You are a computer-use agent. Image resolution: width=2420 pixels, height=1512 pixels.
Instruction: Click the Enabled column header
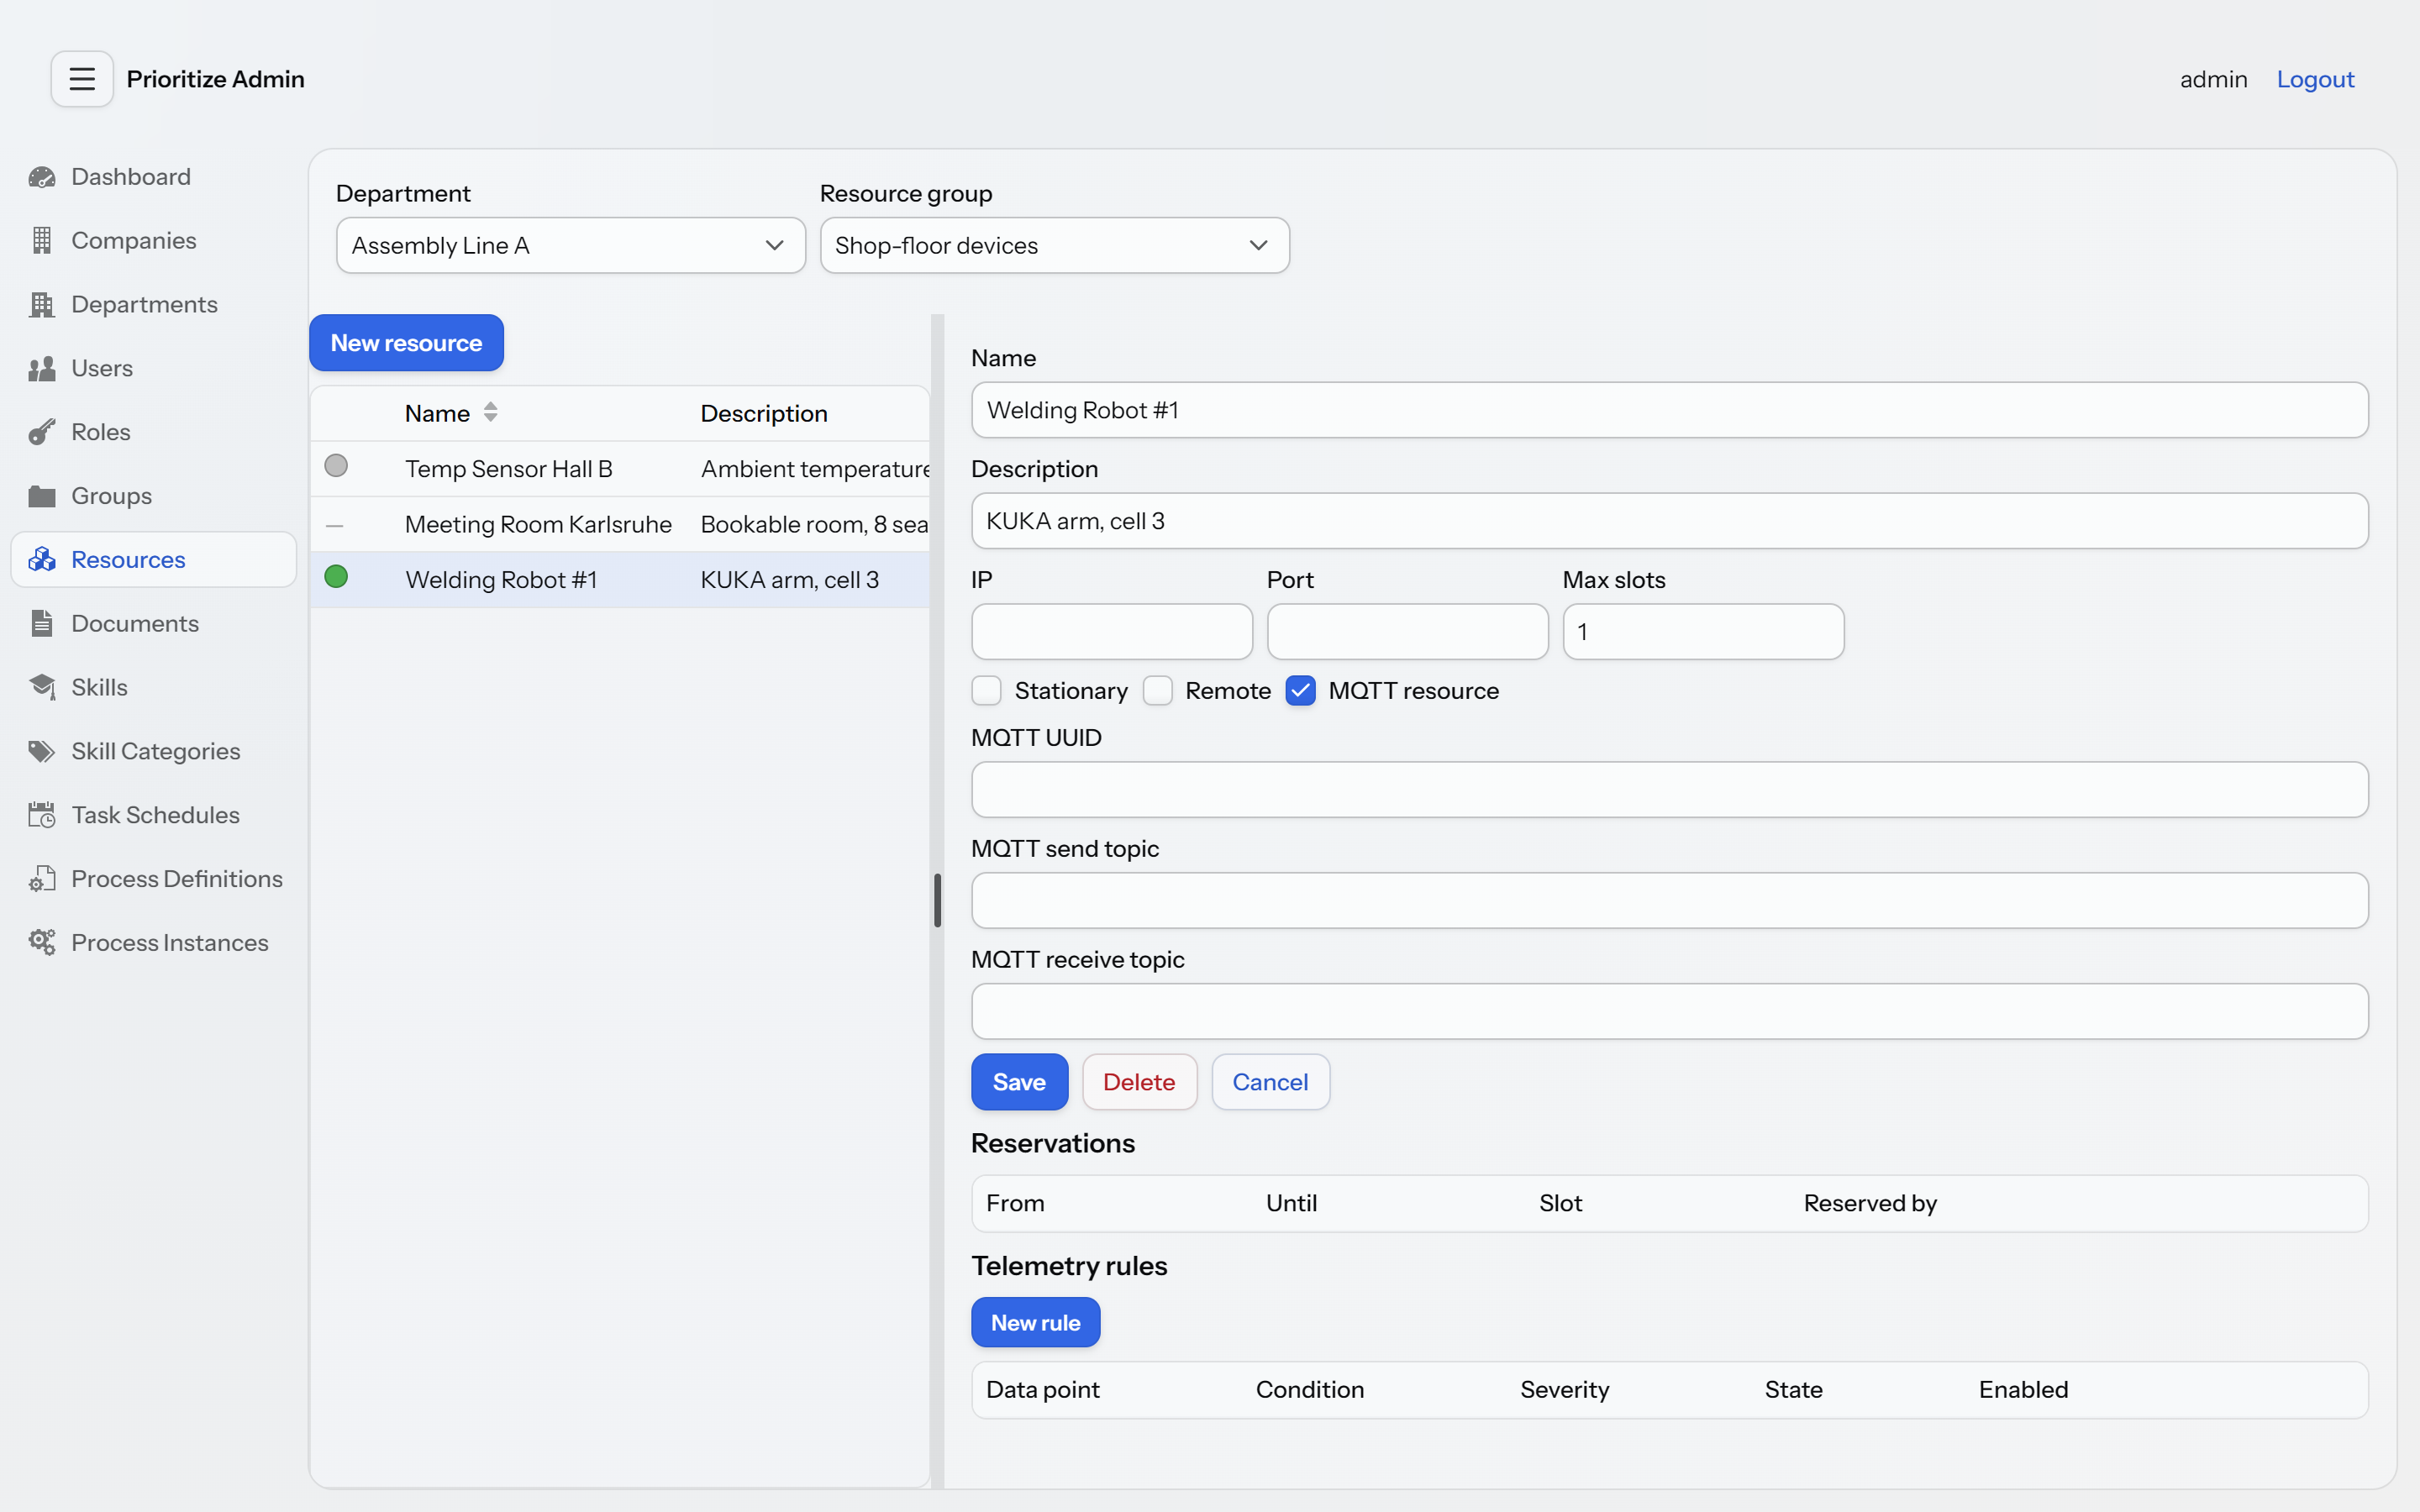[2023, 1390]
